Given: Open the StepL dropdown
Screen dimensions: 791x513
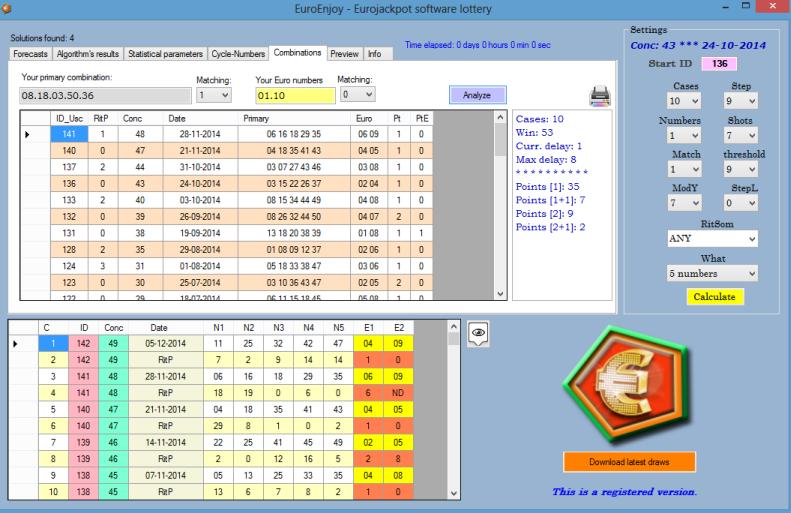Looking at the screenshot, I should (741, 203).
